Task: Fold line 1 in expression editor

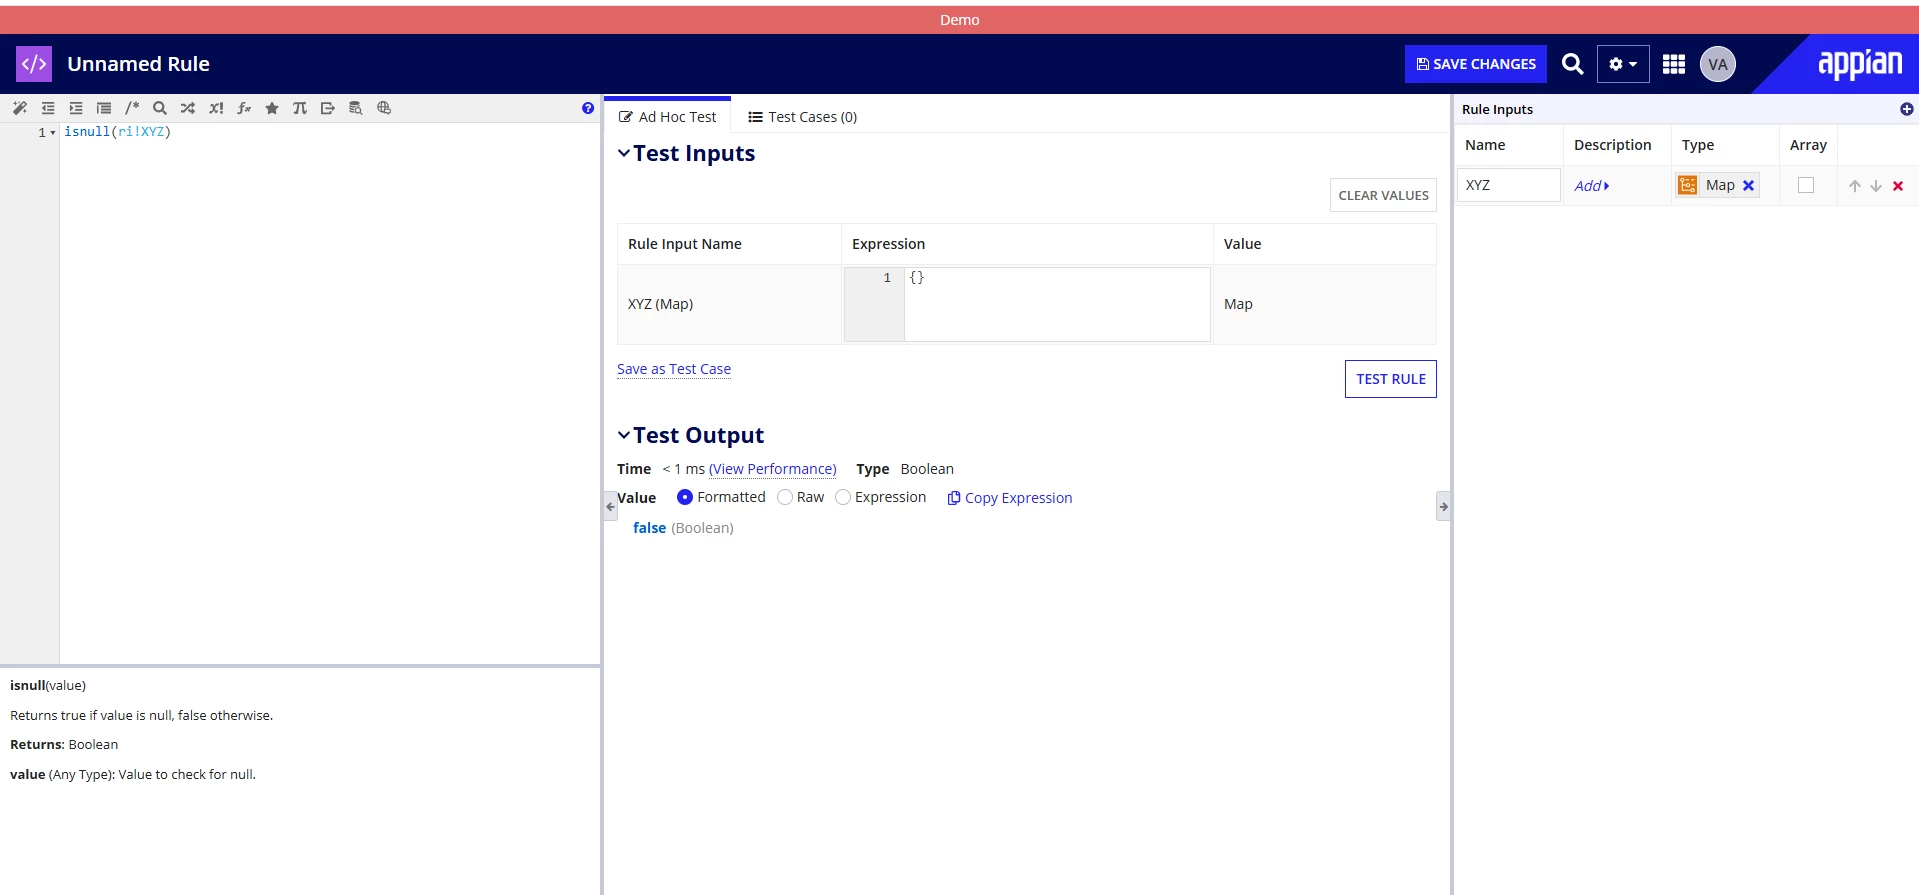Action: (x=53, y=133)
